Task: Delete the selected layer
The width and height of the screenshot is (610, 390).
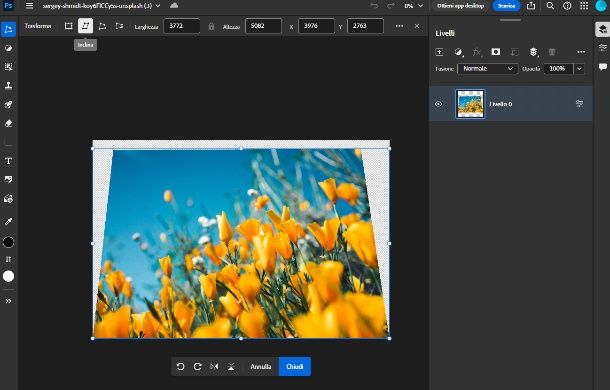Action: 552,52
